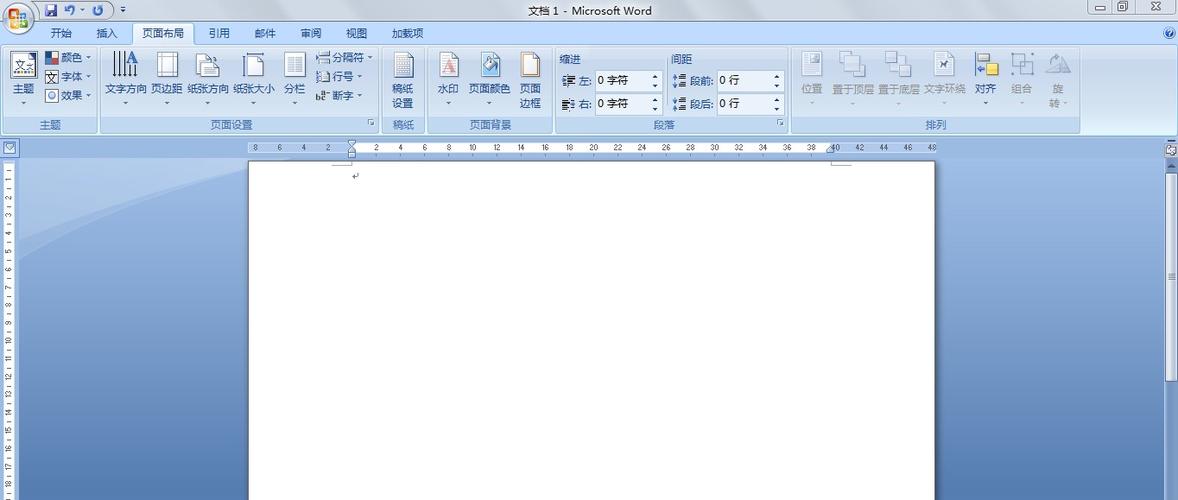Open 页边距 margins menu
Screen dimensions: 1178x500
[167, 79]
